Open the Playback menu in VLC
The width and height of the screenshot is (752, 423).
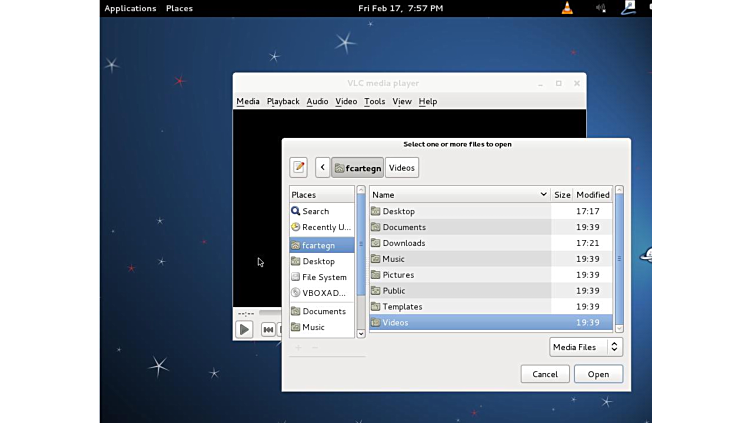(x=283, y=101)
